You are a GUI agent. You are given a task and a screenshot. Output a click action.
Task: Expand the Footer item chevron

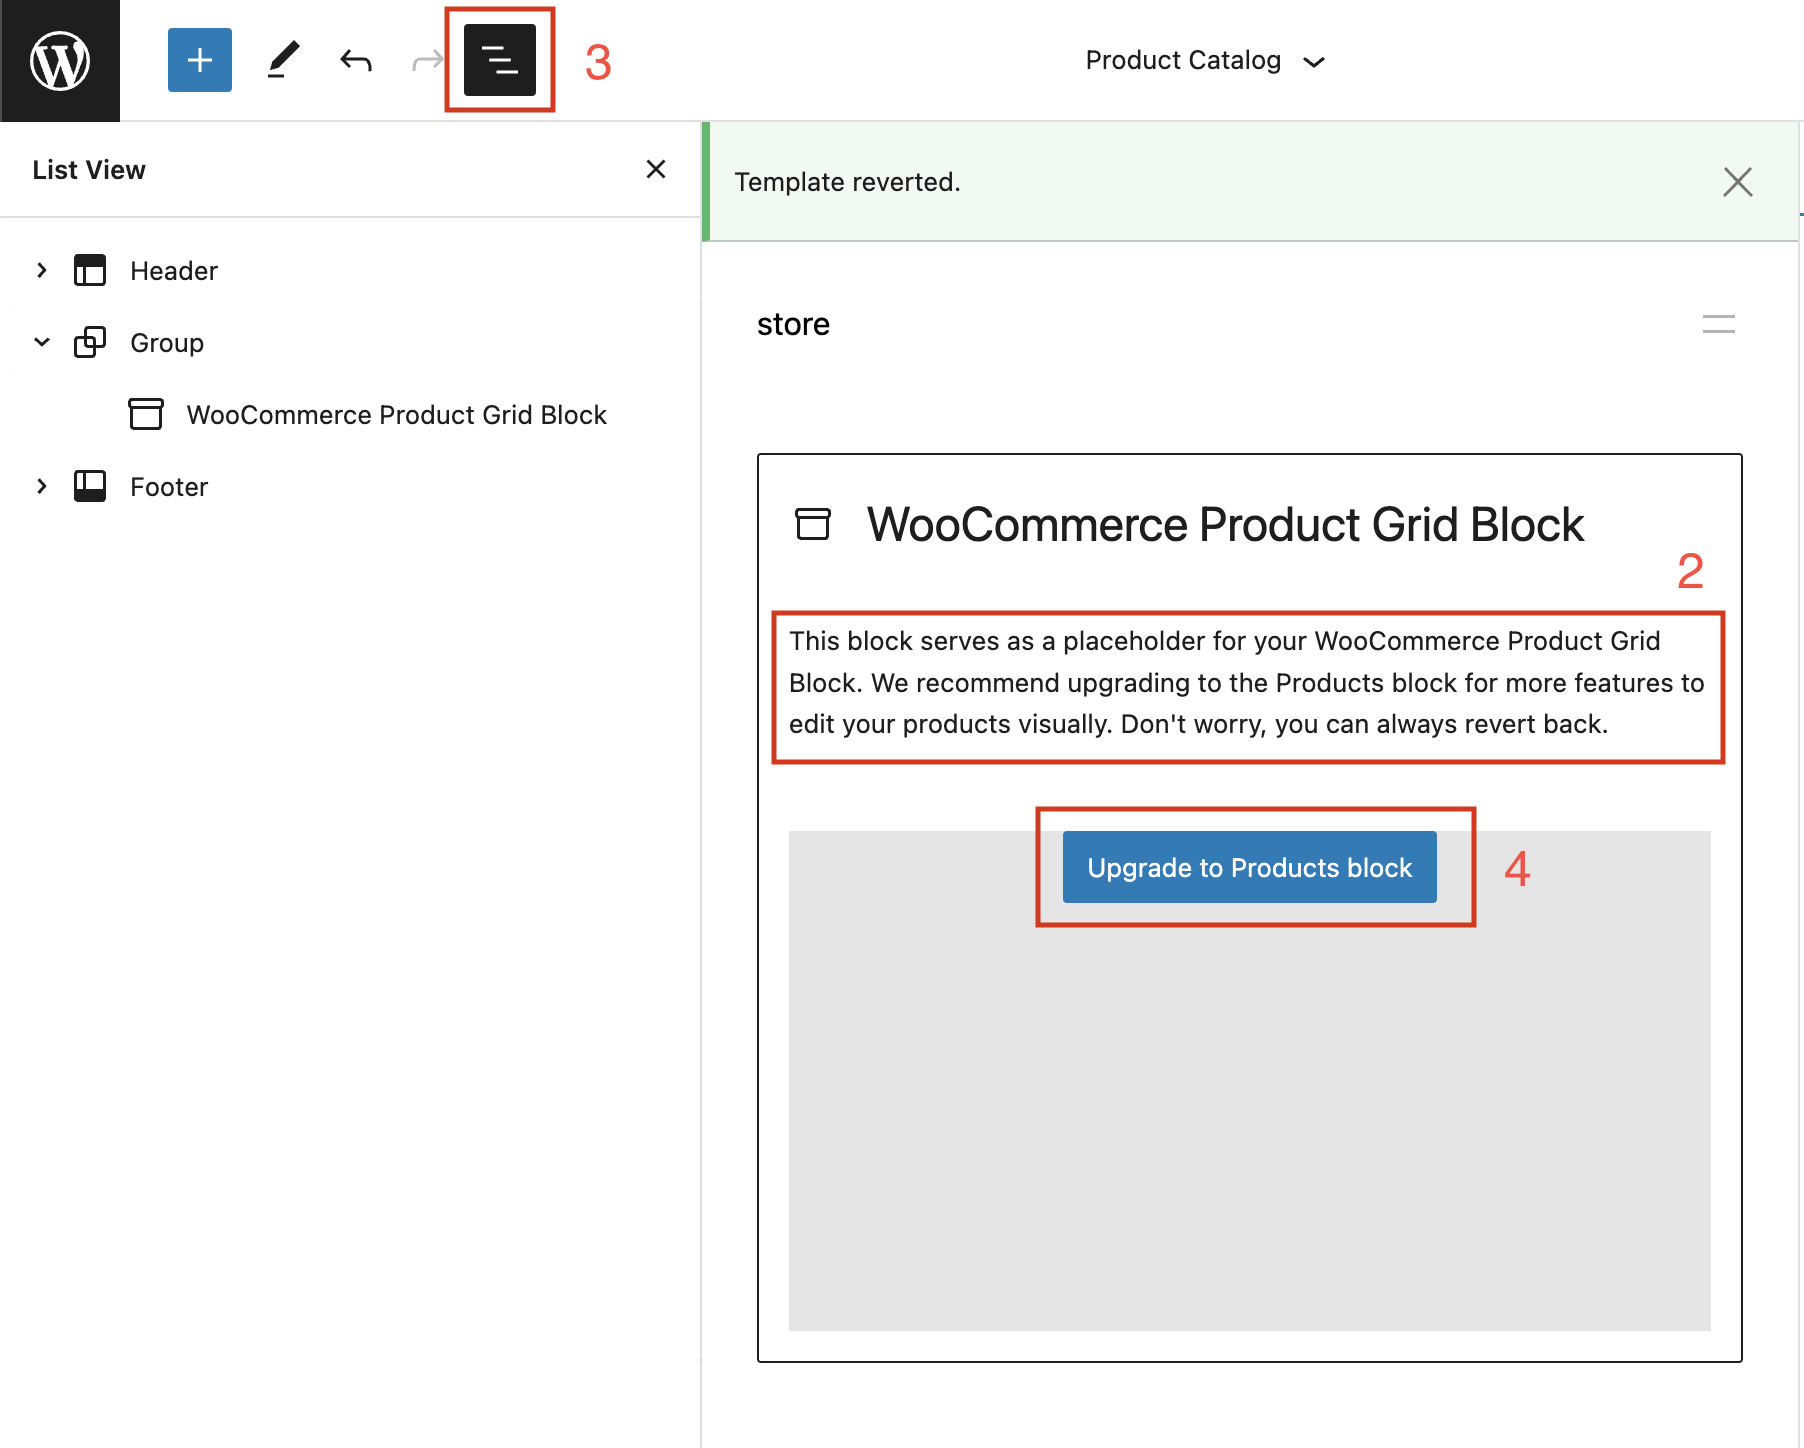coord(42,486)
